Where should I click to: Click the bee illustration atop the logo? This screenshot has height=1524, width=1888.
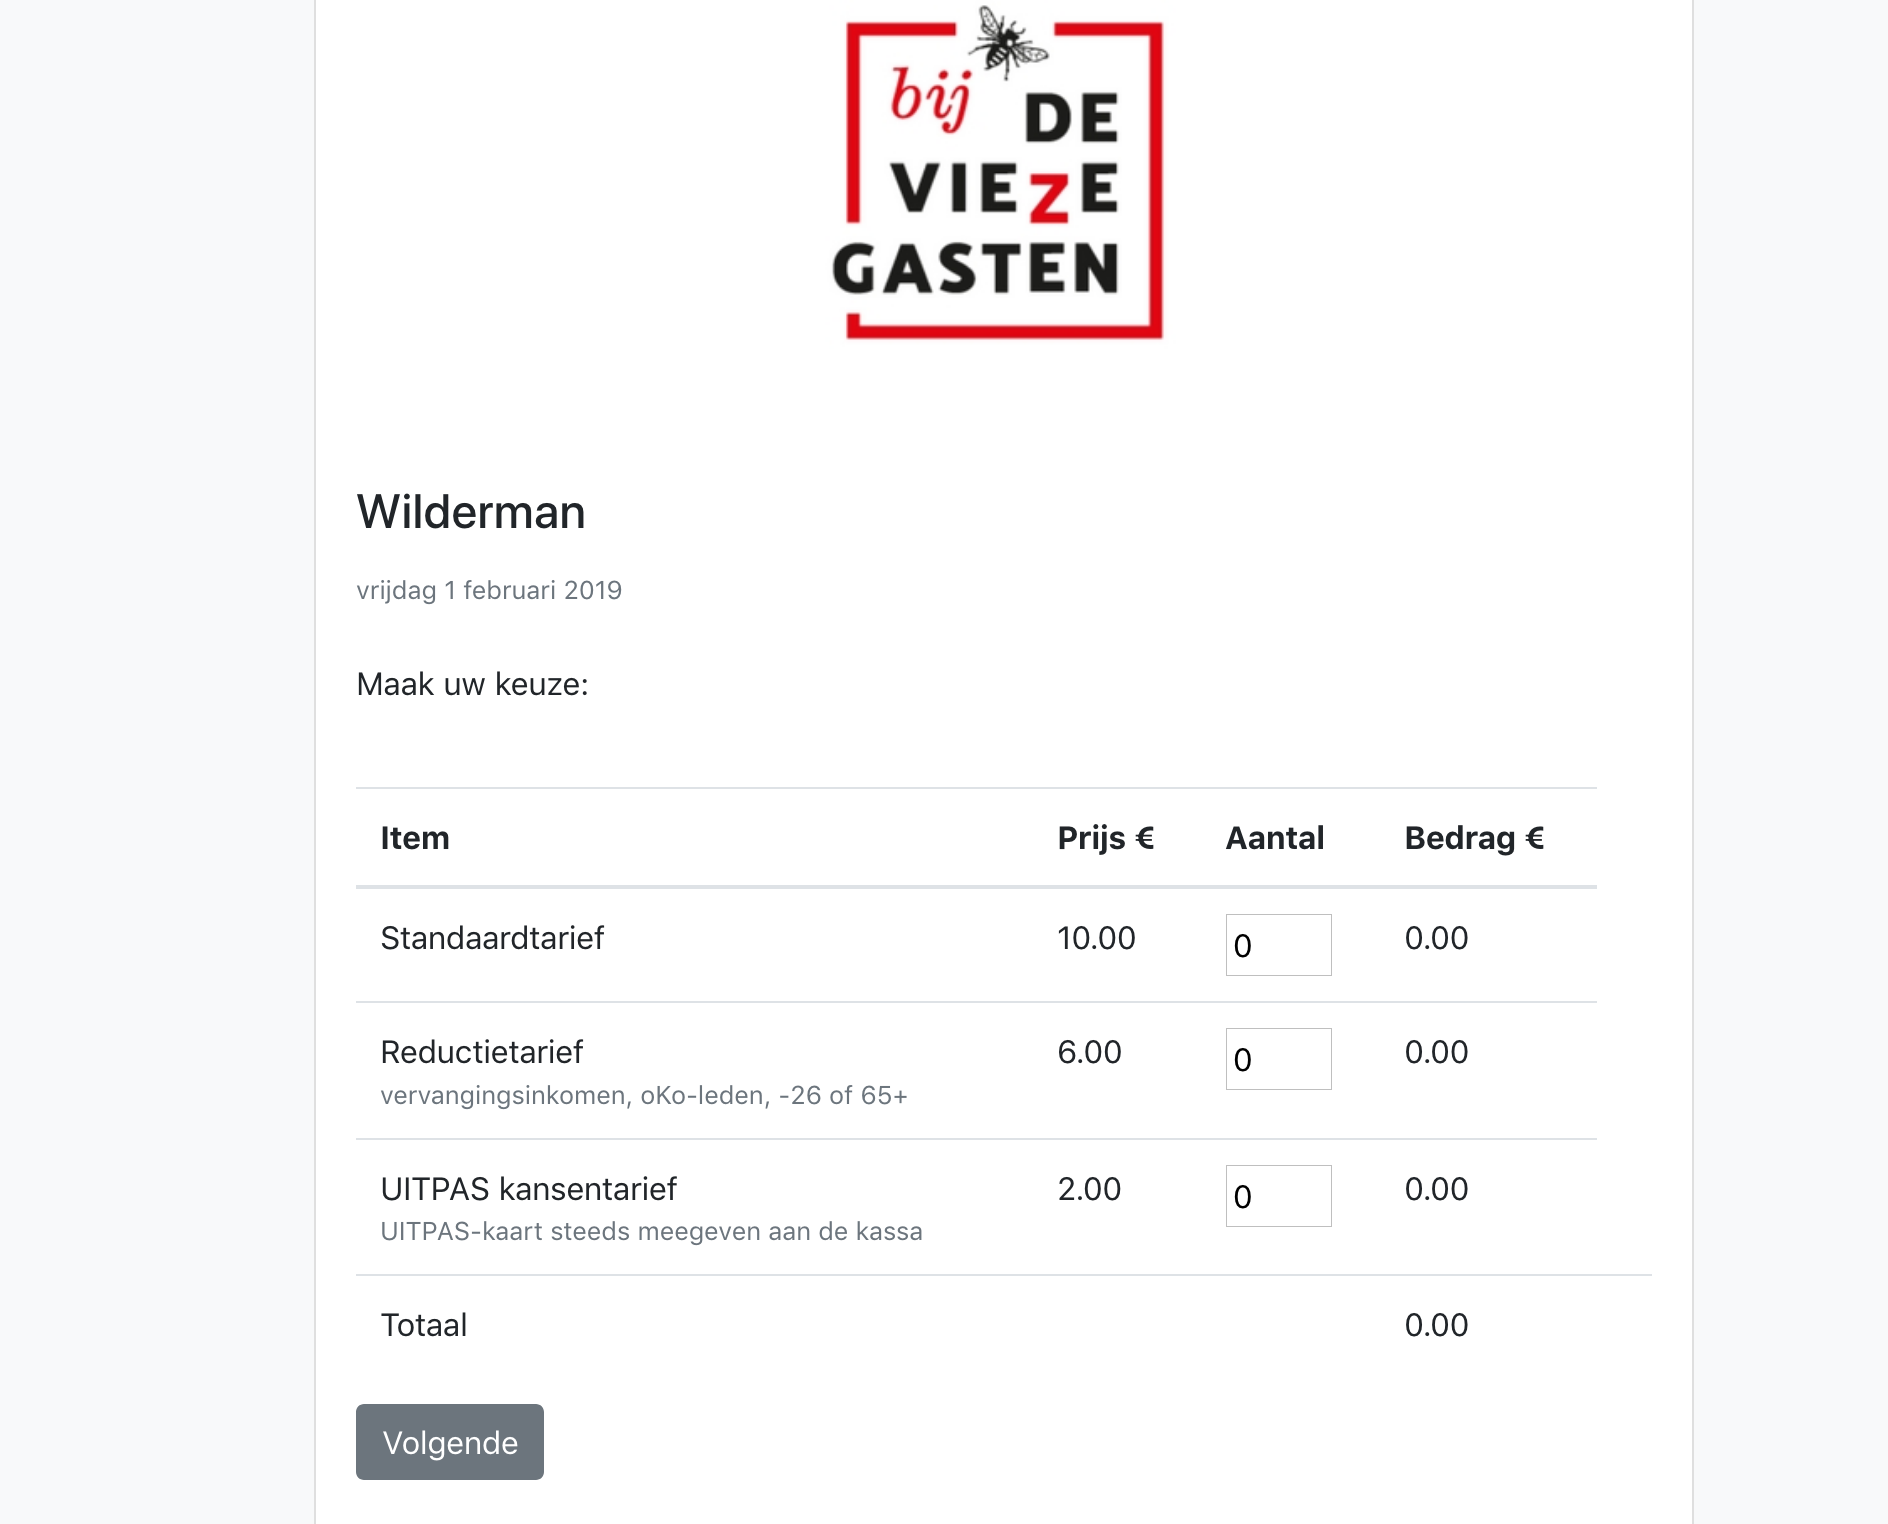coord(1010,42)
